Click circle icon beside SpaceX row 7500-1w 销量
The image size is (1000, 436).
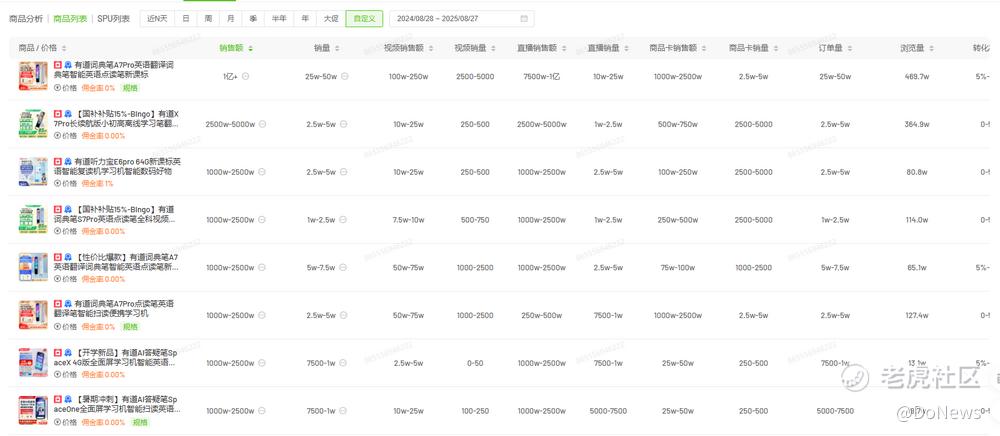pos(342,363)
